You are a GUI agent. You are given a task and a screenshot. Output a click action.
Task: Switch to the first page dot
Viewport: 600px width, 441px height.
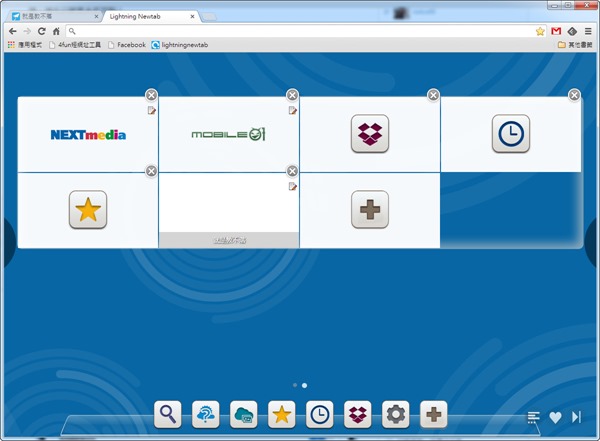pos(295,385)
